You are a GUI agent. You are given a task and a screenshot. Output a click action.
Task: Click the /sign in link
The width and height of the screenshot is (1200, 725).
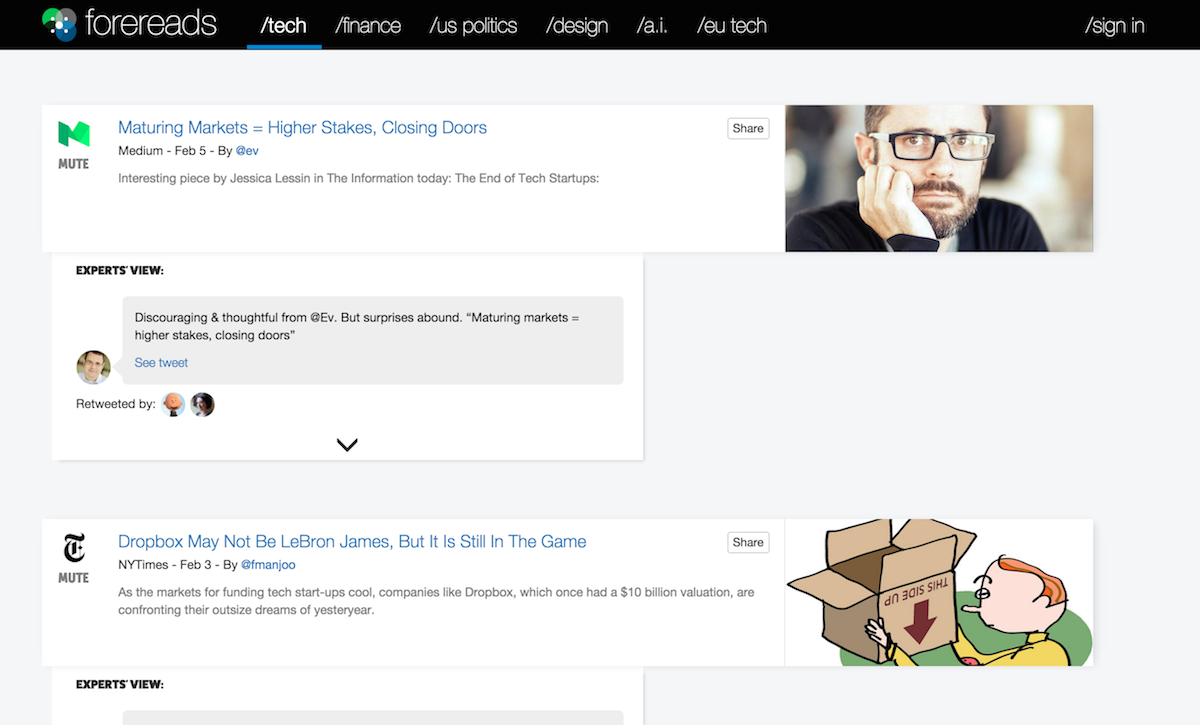(x=1115, y=26)
